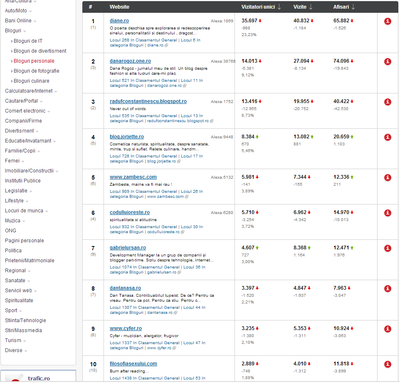Click the red icon in danarogoz.one.ro row
The width and height of the screenshot is (400, 384).
[x=387, y=62]
